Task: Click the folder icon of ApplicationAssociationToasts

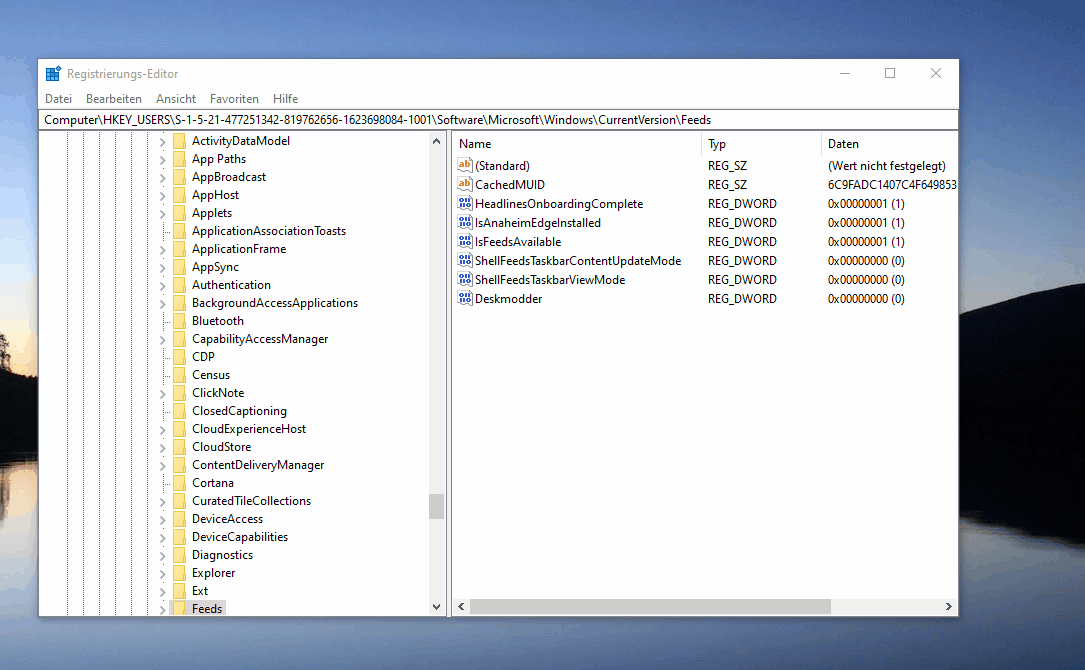Action: (x=179, y=231)
